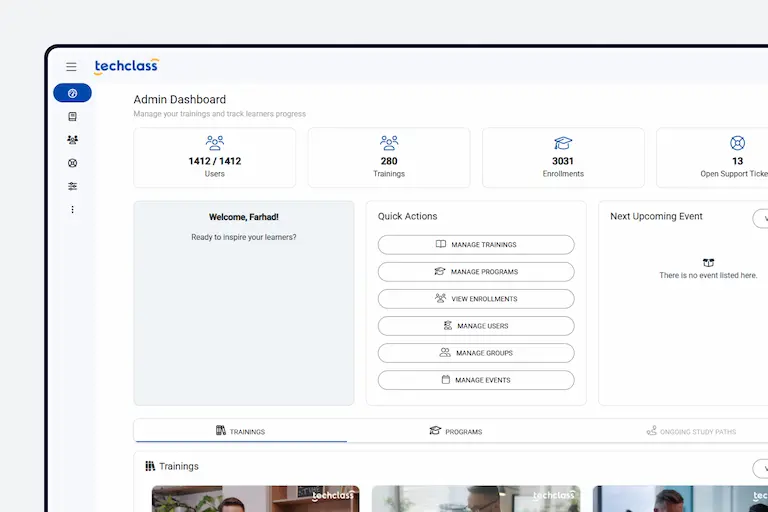Open the hamburger menu
Viewport: 768px width, 512px height.
pos(72,67)
